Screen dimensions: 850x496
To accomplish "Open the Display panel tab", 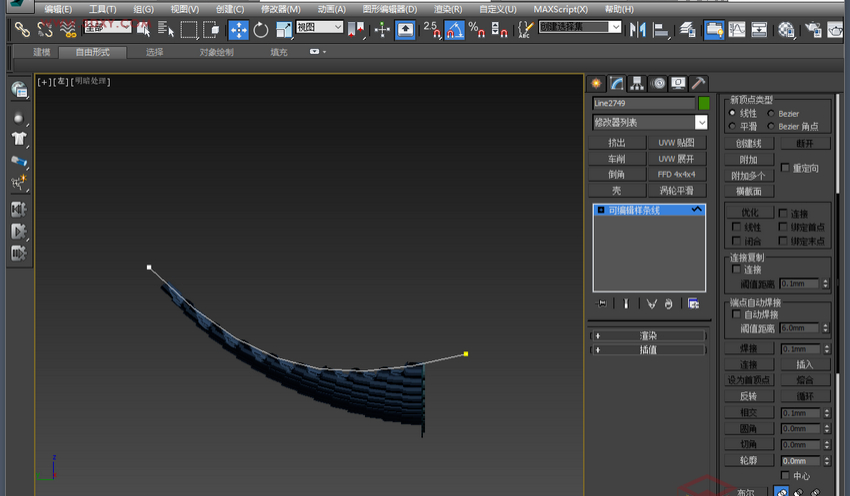I will [679, 83].
